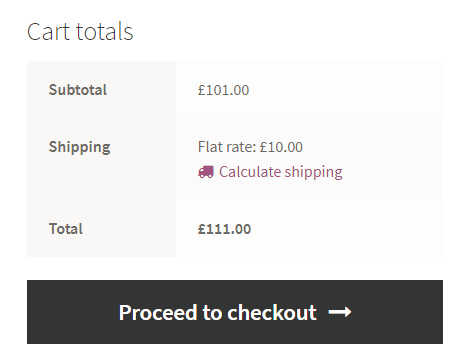Click the word Cart in the heading
Screen dimensions: 474x363
pos(49,31)
